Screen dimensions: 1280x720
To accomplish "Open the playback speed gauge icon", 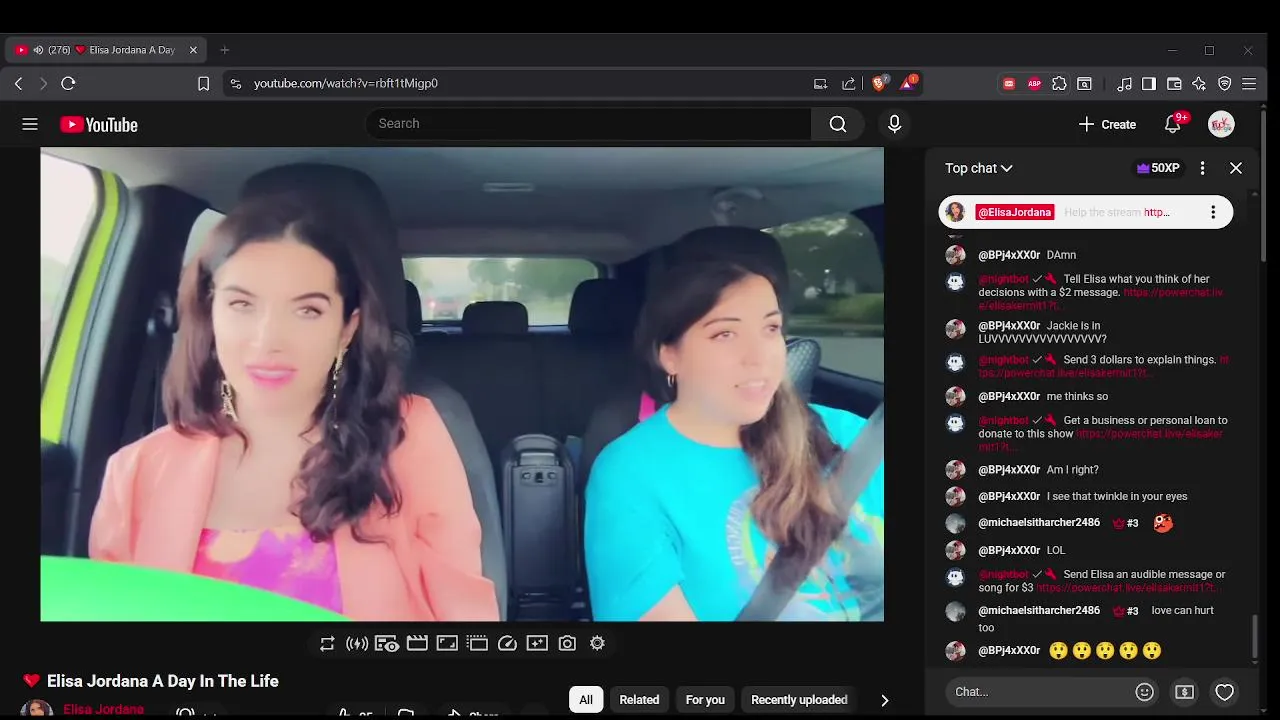I will (x=507, y=644).
